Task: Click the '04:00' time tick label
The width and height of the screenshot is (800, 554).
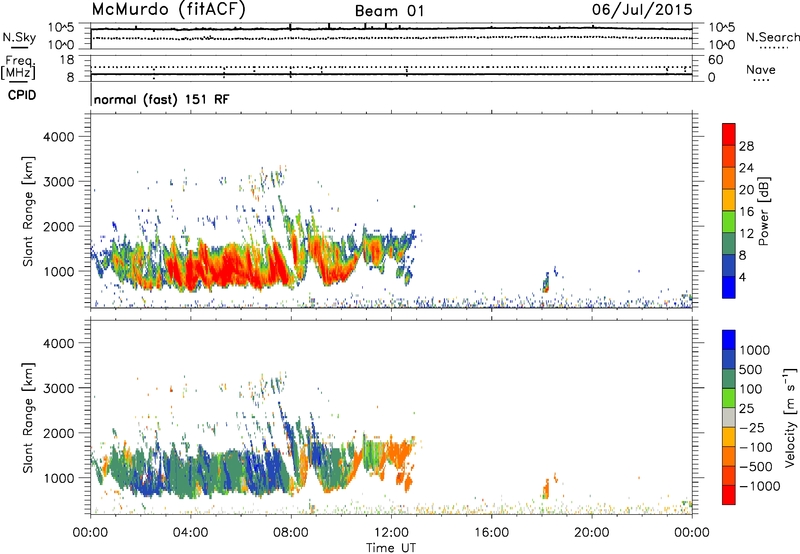Action: (x=190, y=533)
